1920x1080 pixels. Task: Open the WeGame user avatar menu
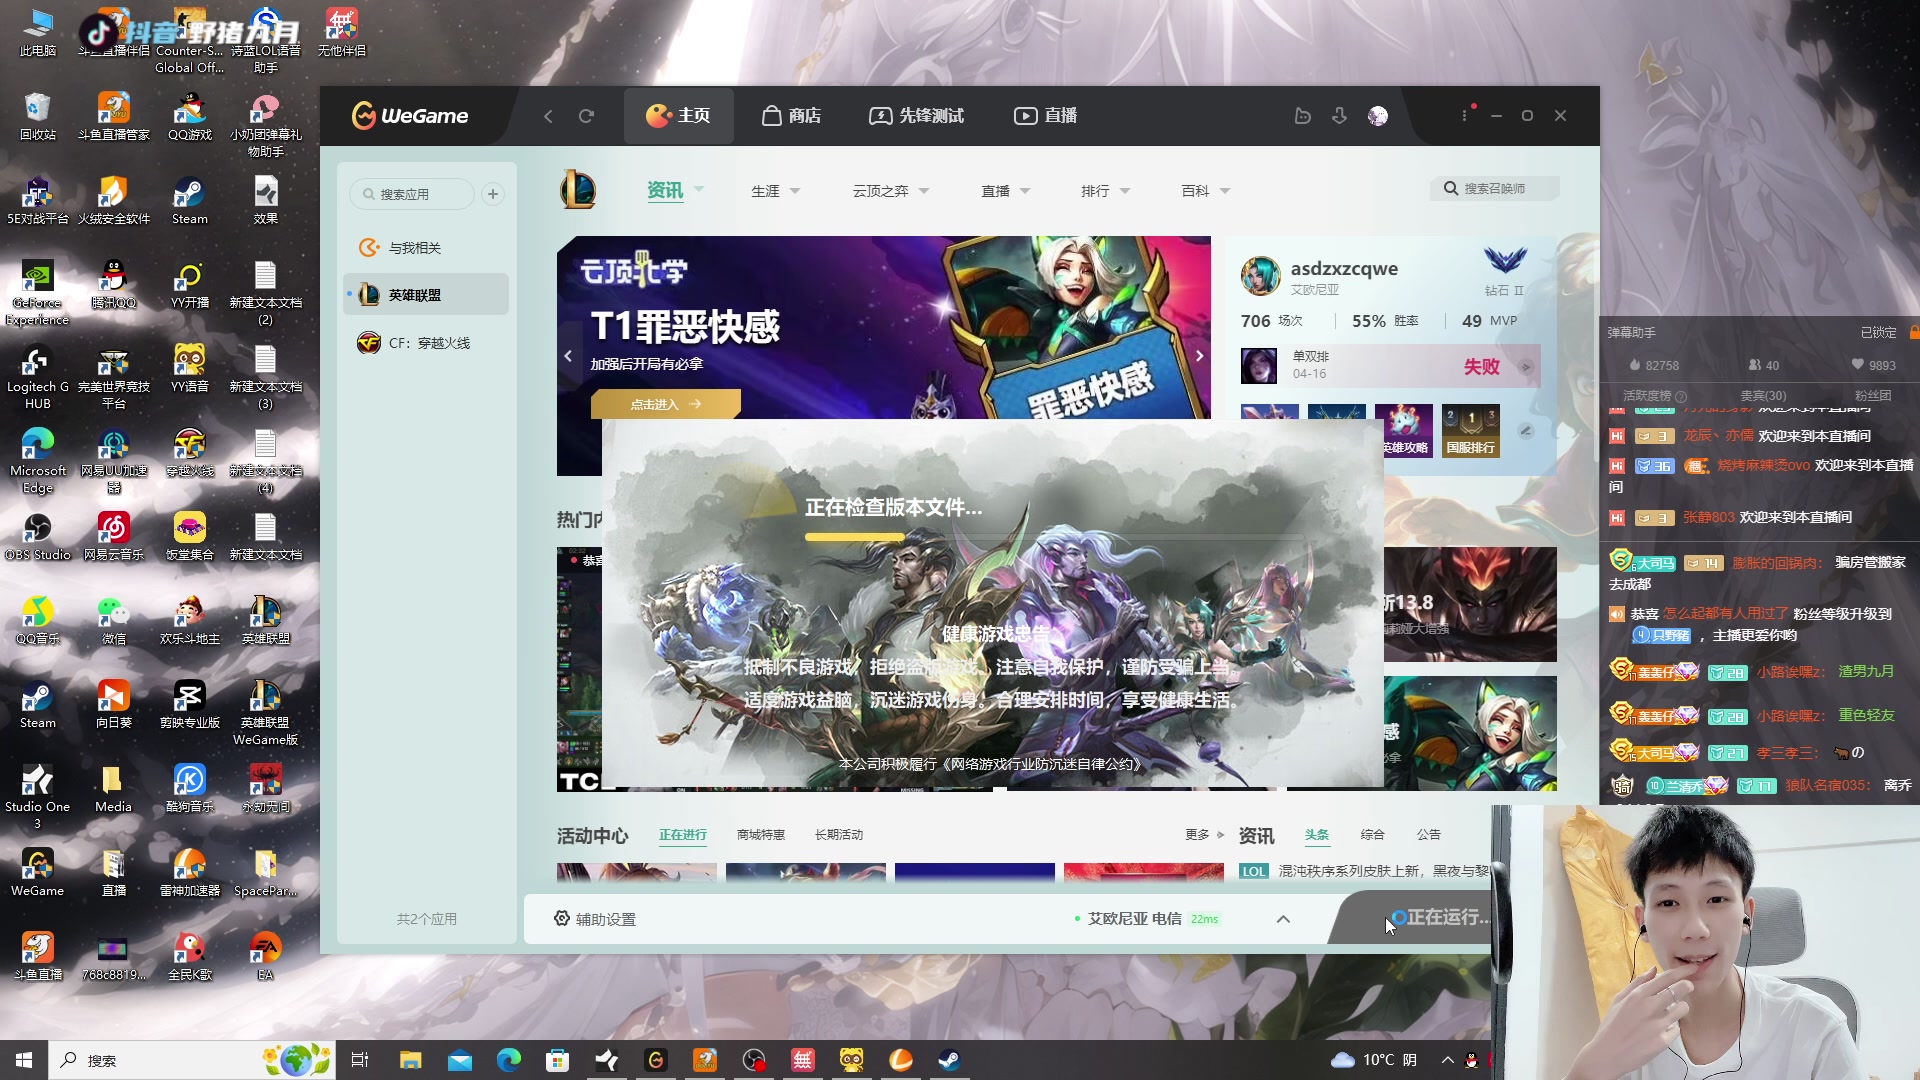(1378, 116)
